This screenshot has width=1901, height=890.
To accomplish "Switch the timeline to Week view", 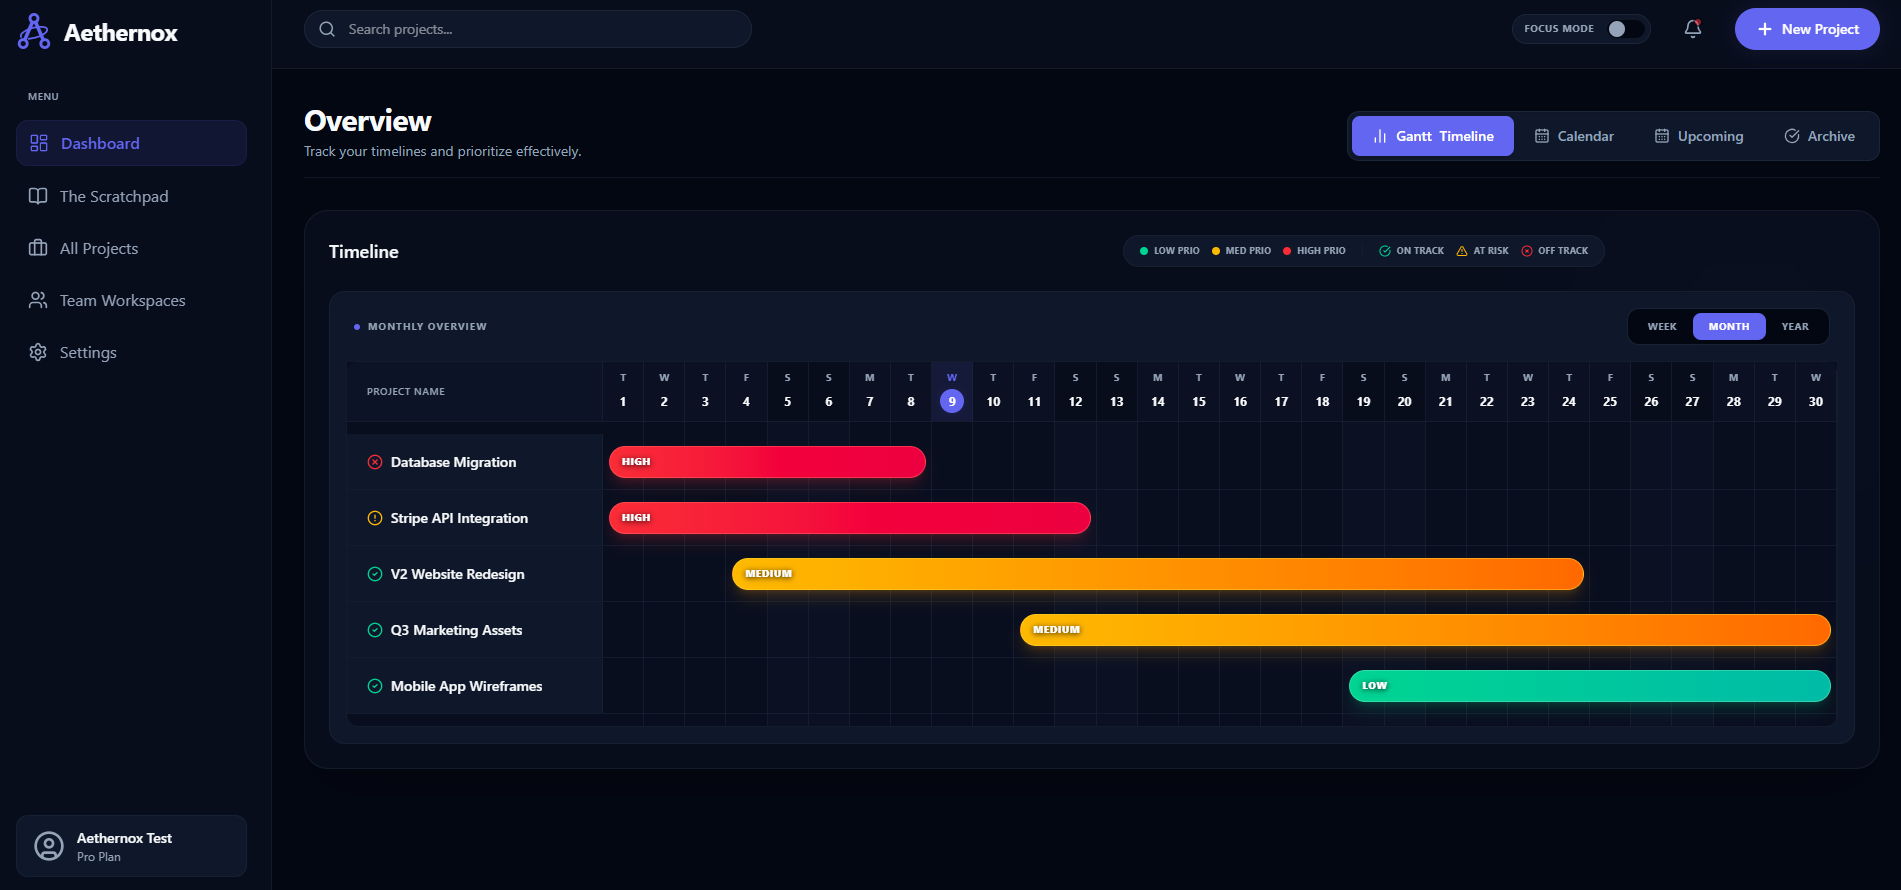I will tap(1662, 327).
